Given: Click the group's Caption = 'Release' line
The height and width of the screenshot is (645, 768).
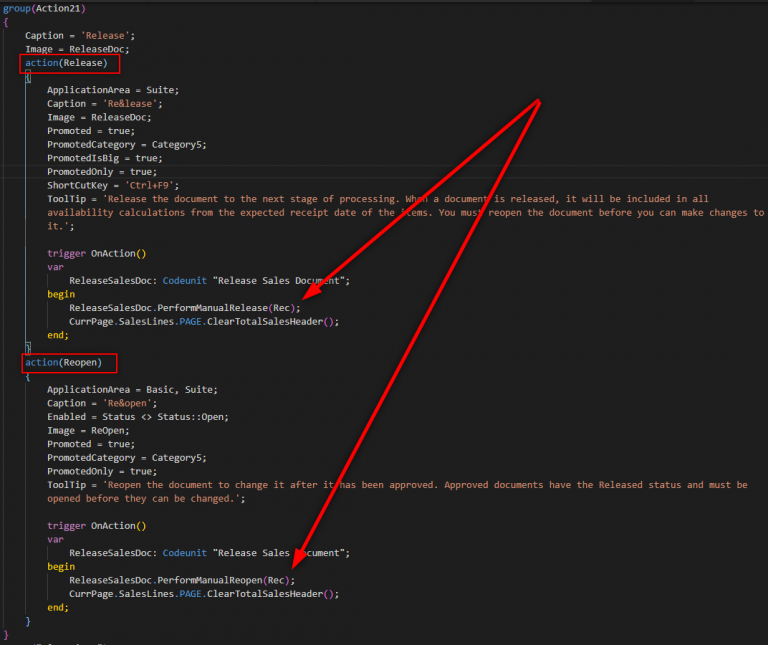Looking at the screenshot, I should point(73,36).
